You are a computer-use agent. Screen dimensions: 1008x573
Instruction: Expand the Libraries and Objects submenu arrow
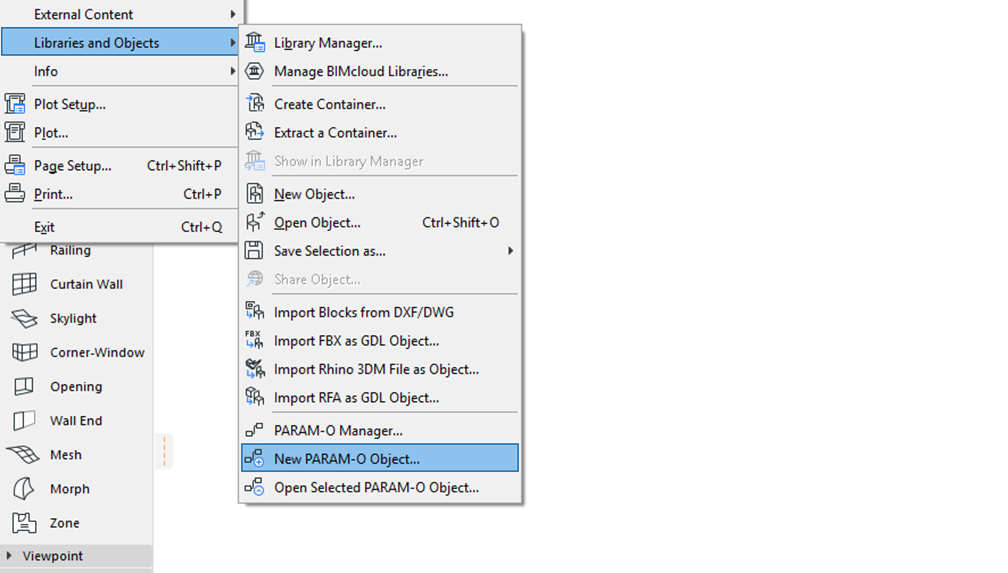tap(232, 42)
